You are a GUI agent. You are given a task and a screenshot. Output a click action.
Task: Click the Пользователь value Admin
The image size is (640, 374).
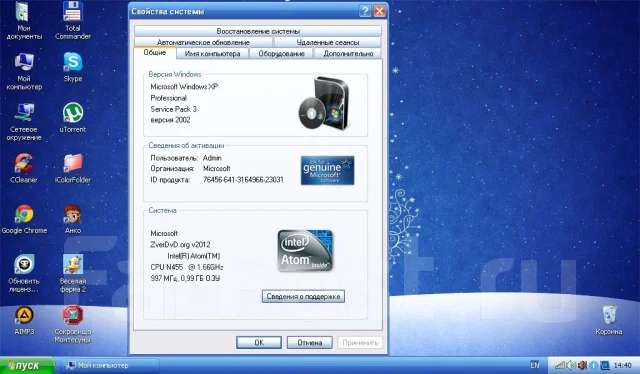212,158
